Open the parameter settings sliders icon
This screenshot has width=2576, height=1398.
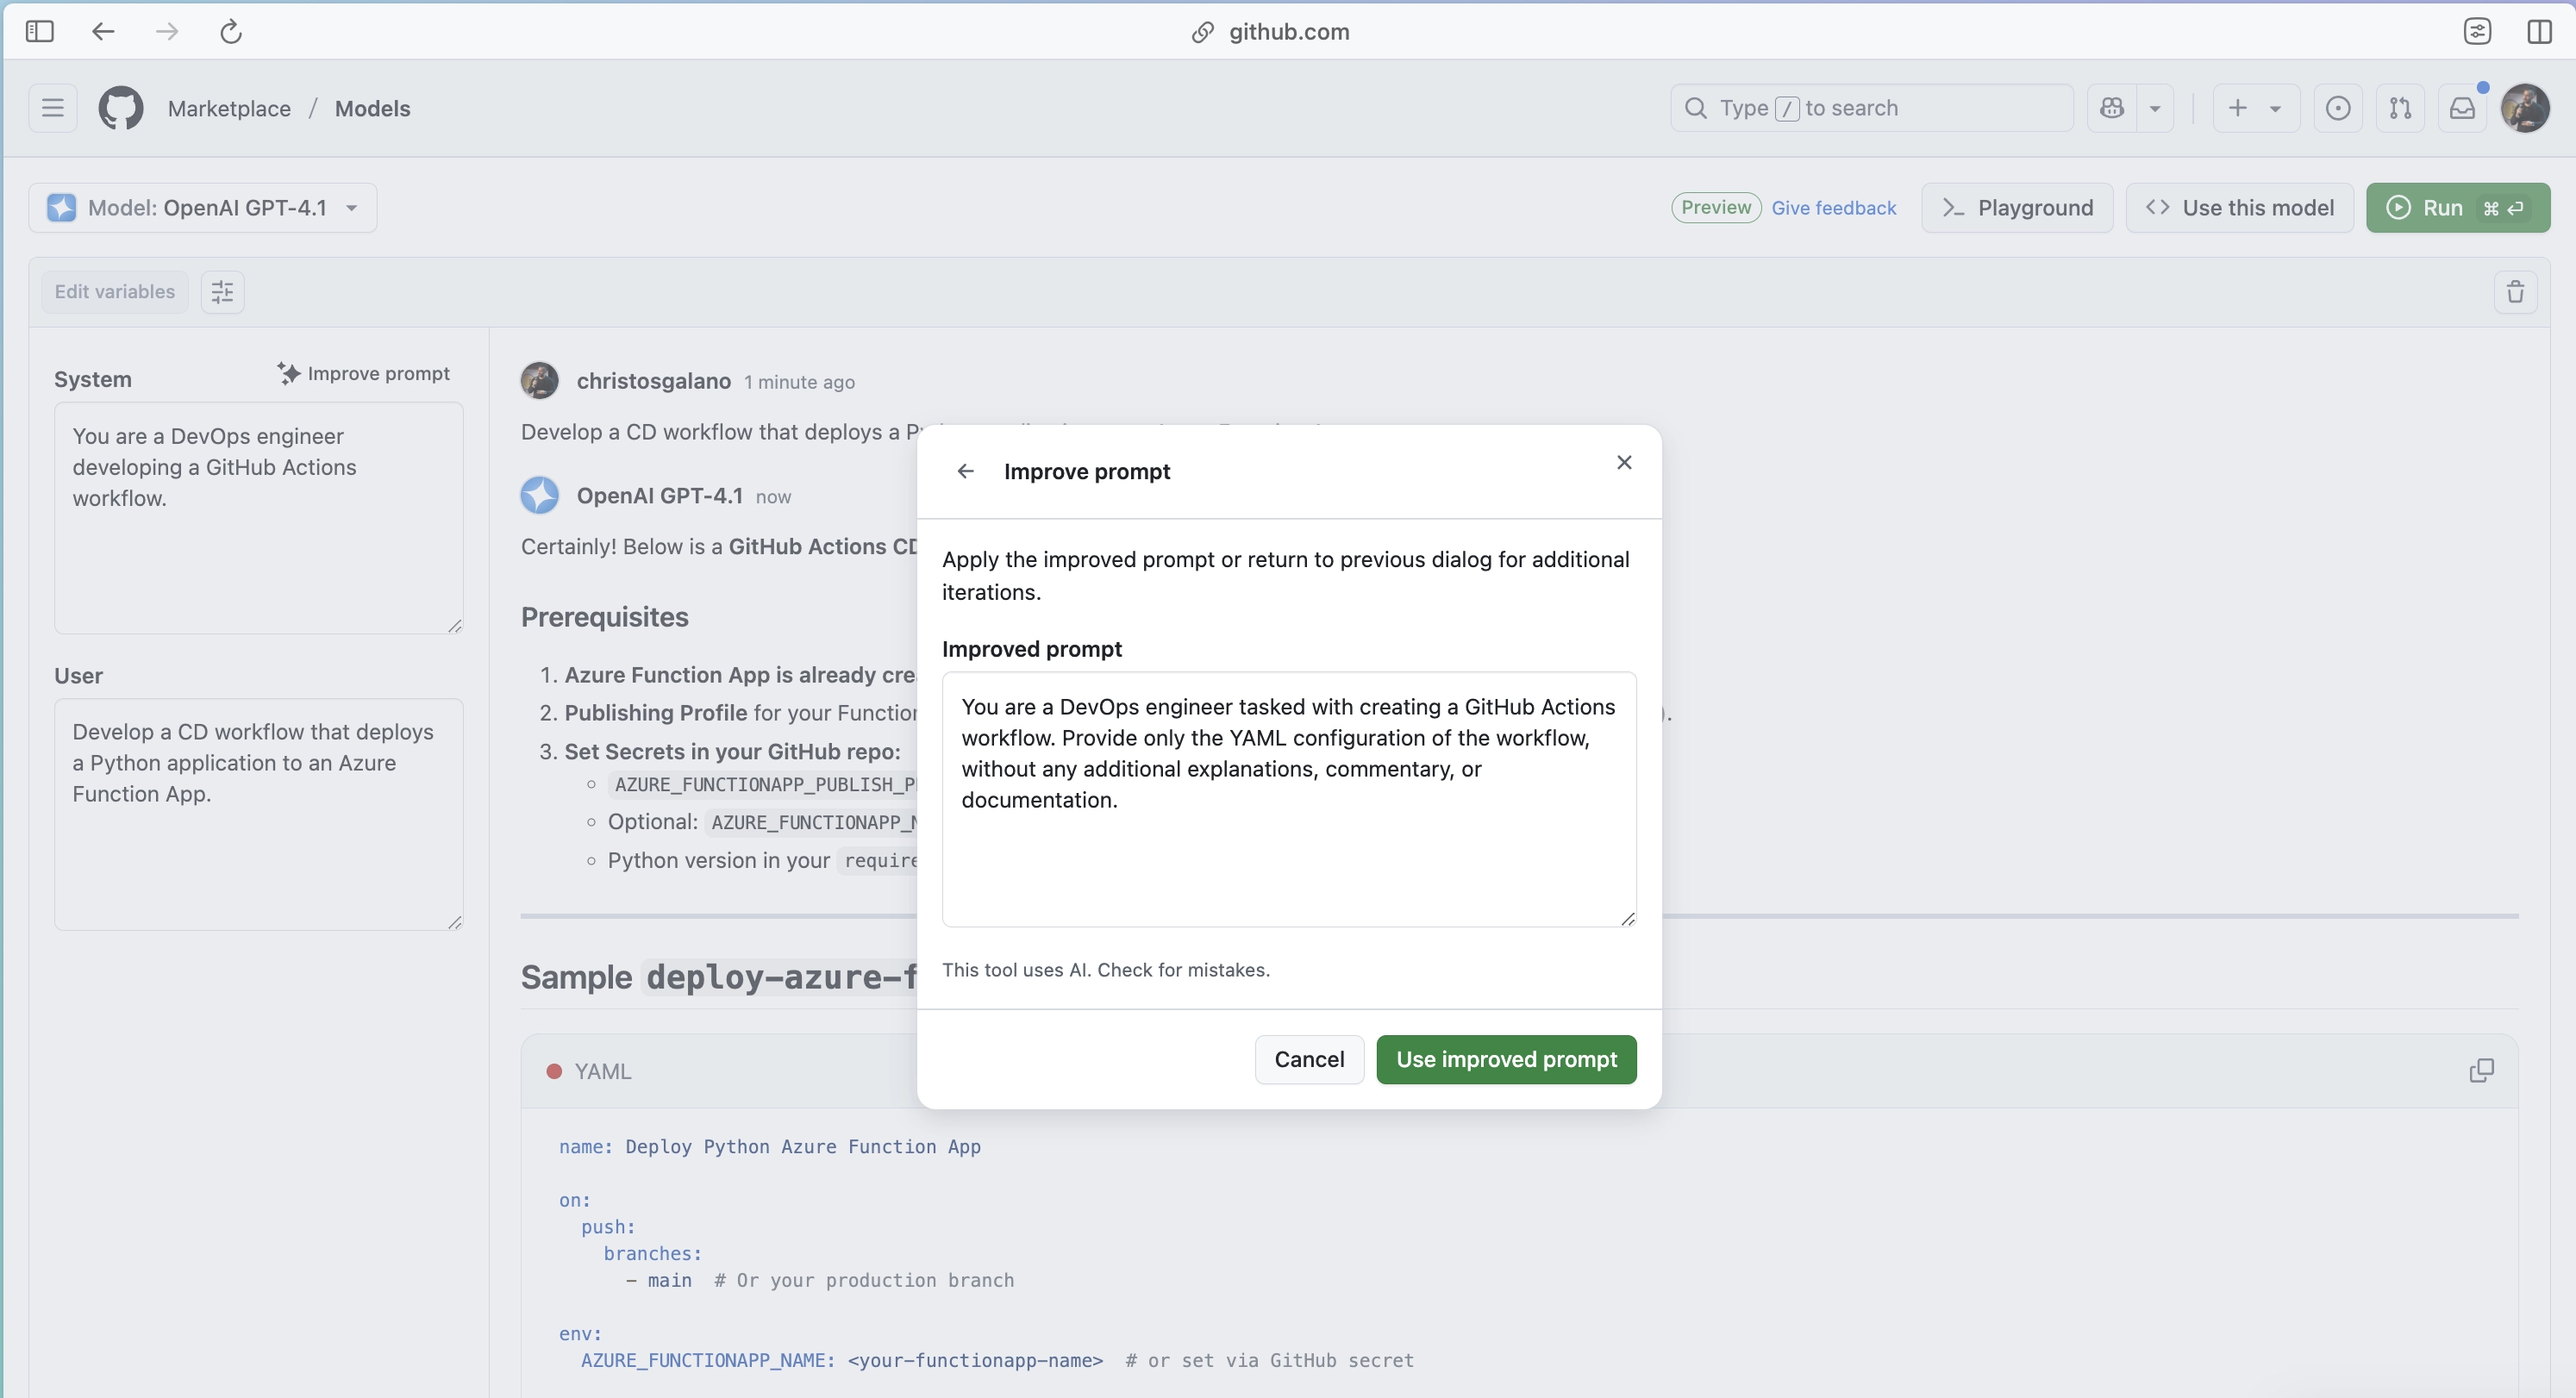click(x=222, y=292)
